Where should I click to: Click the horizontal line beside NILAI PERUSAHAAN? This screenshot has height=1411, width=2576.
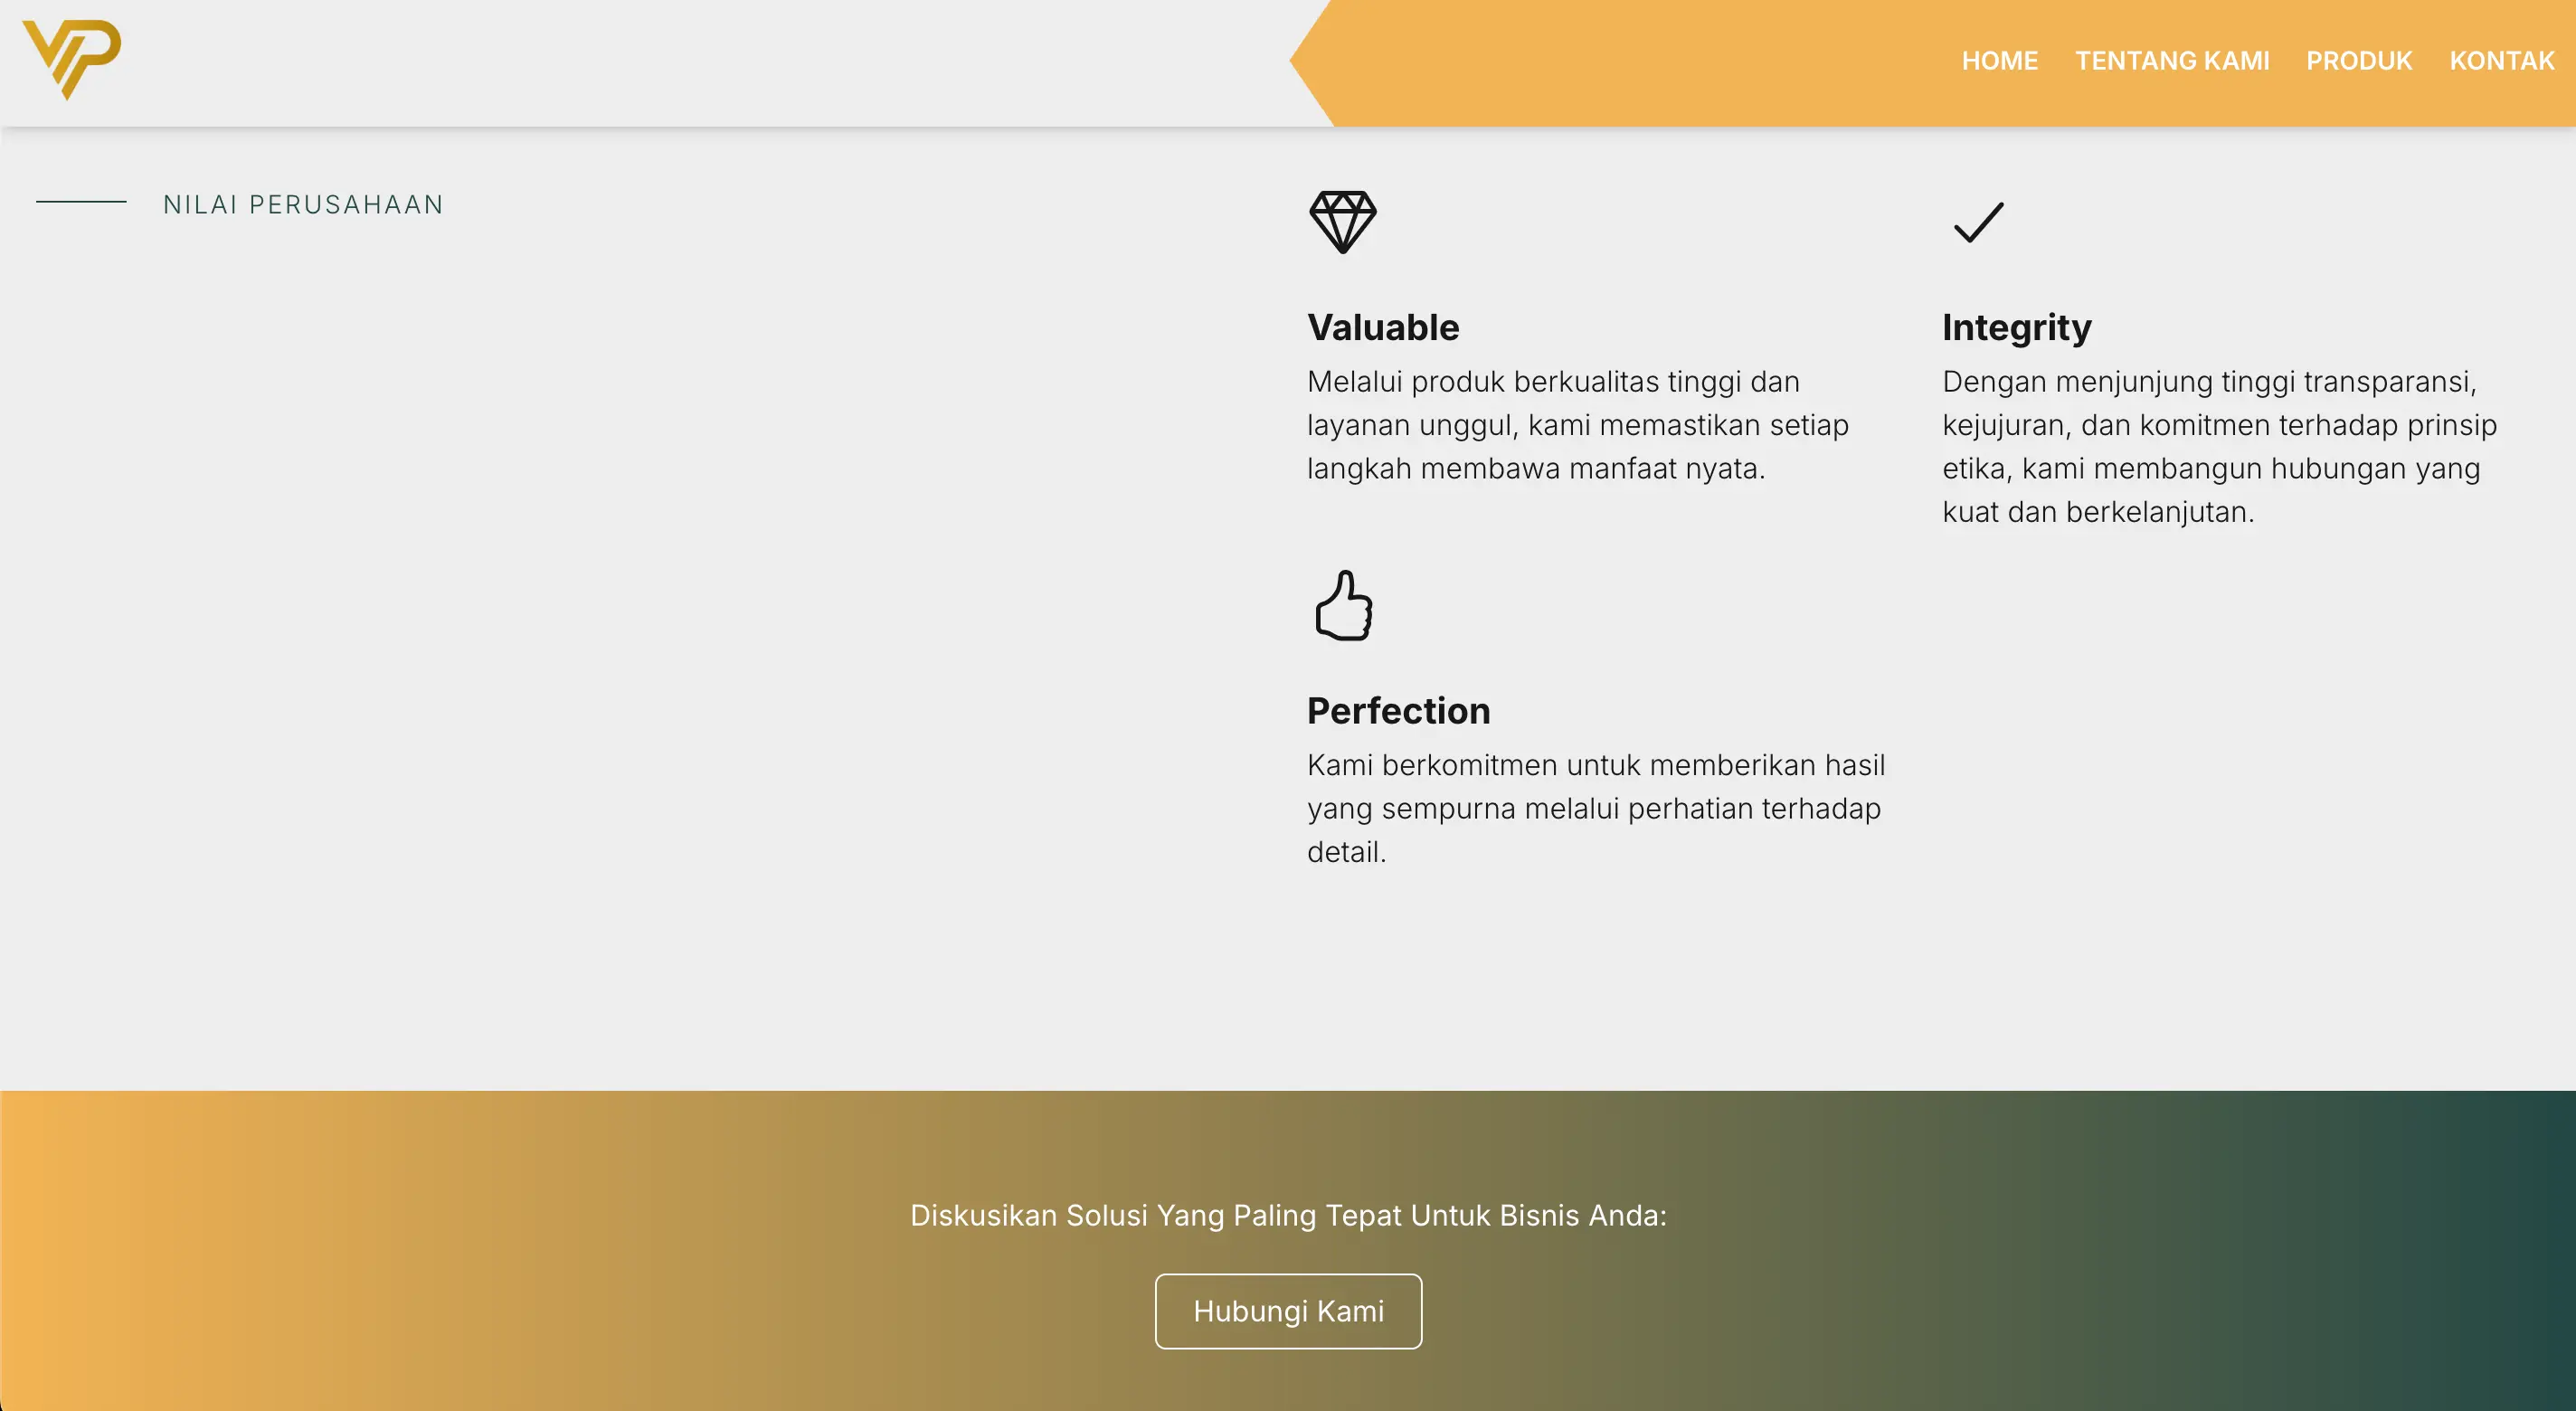tap(81, 202)
